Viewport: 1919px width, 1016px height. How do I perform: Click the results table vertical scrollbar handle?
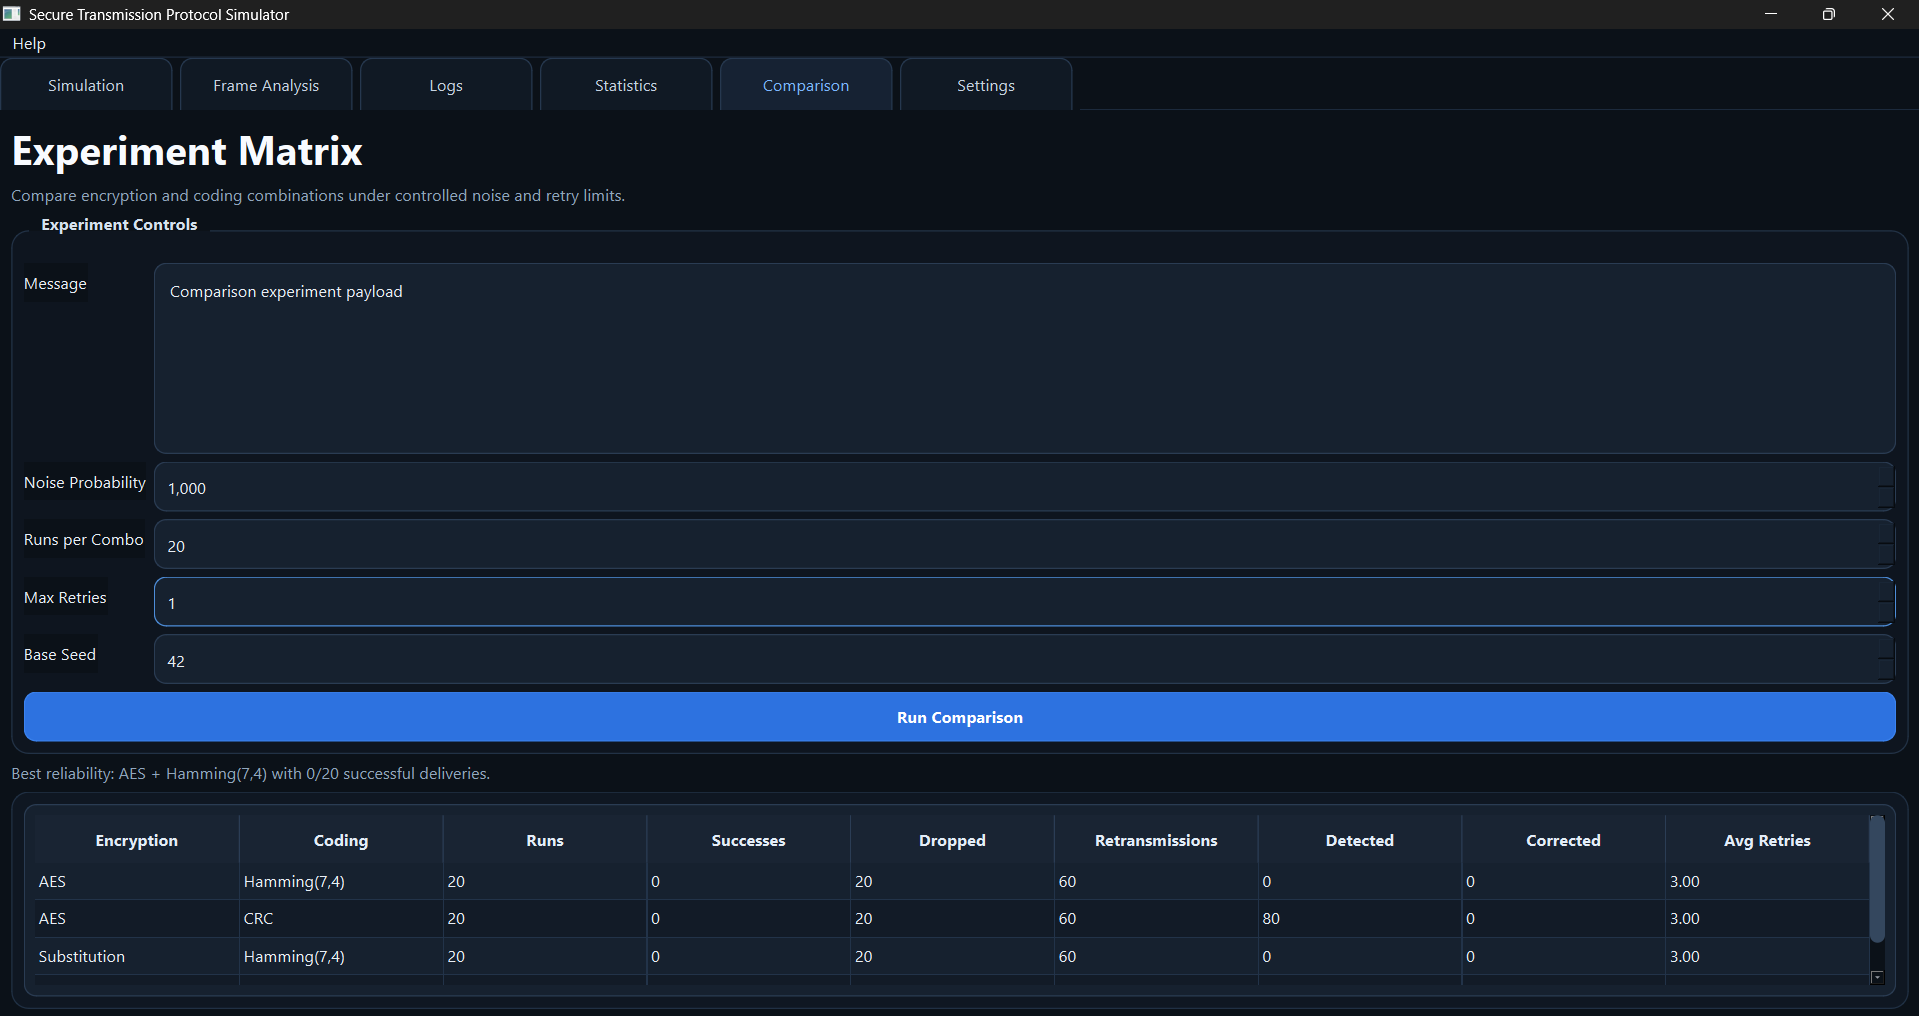click(x=1877, y=880)
